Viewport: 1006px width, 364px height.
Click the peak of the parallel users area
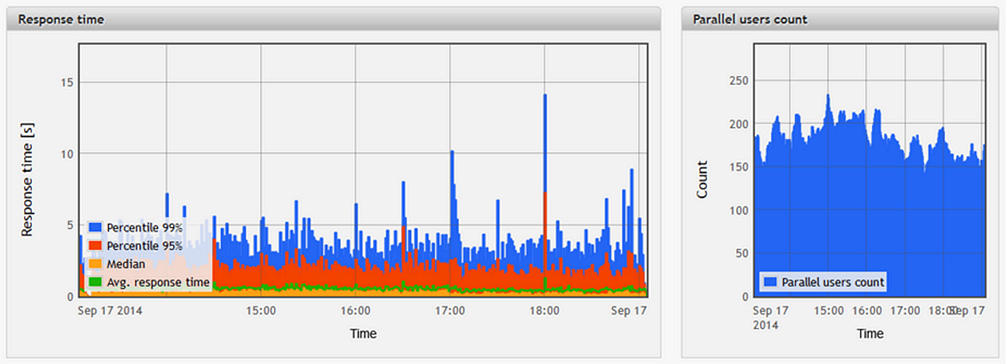click(x=828, y=96)
